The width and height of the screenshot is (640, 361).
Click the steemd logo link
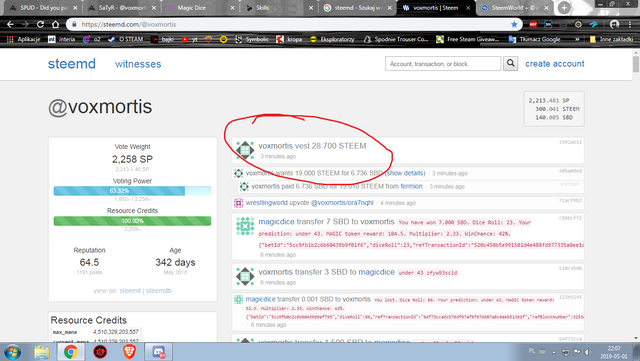72,64
